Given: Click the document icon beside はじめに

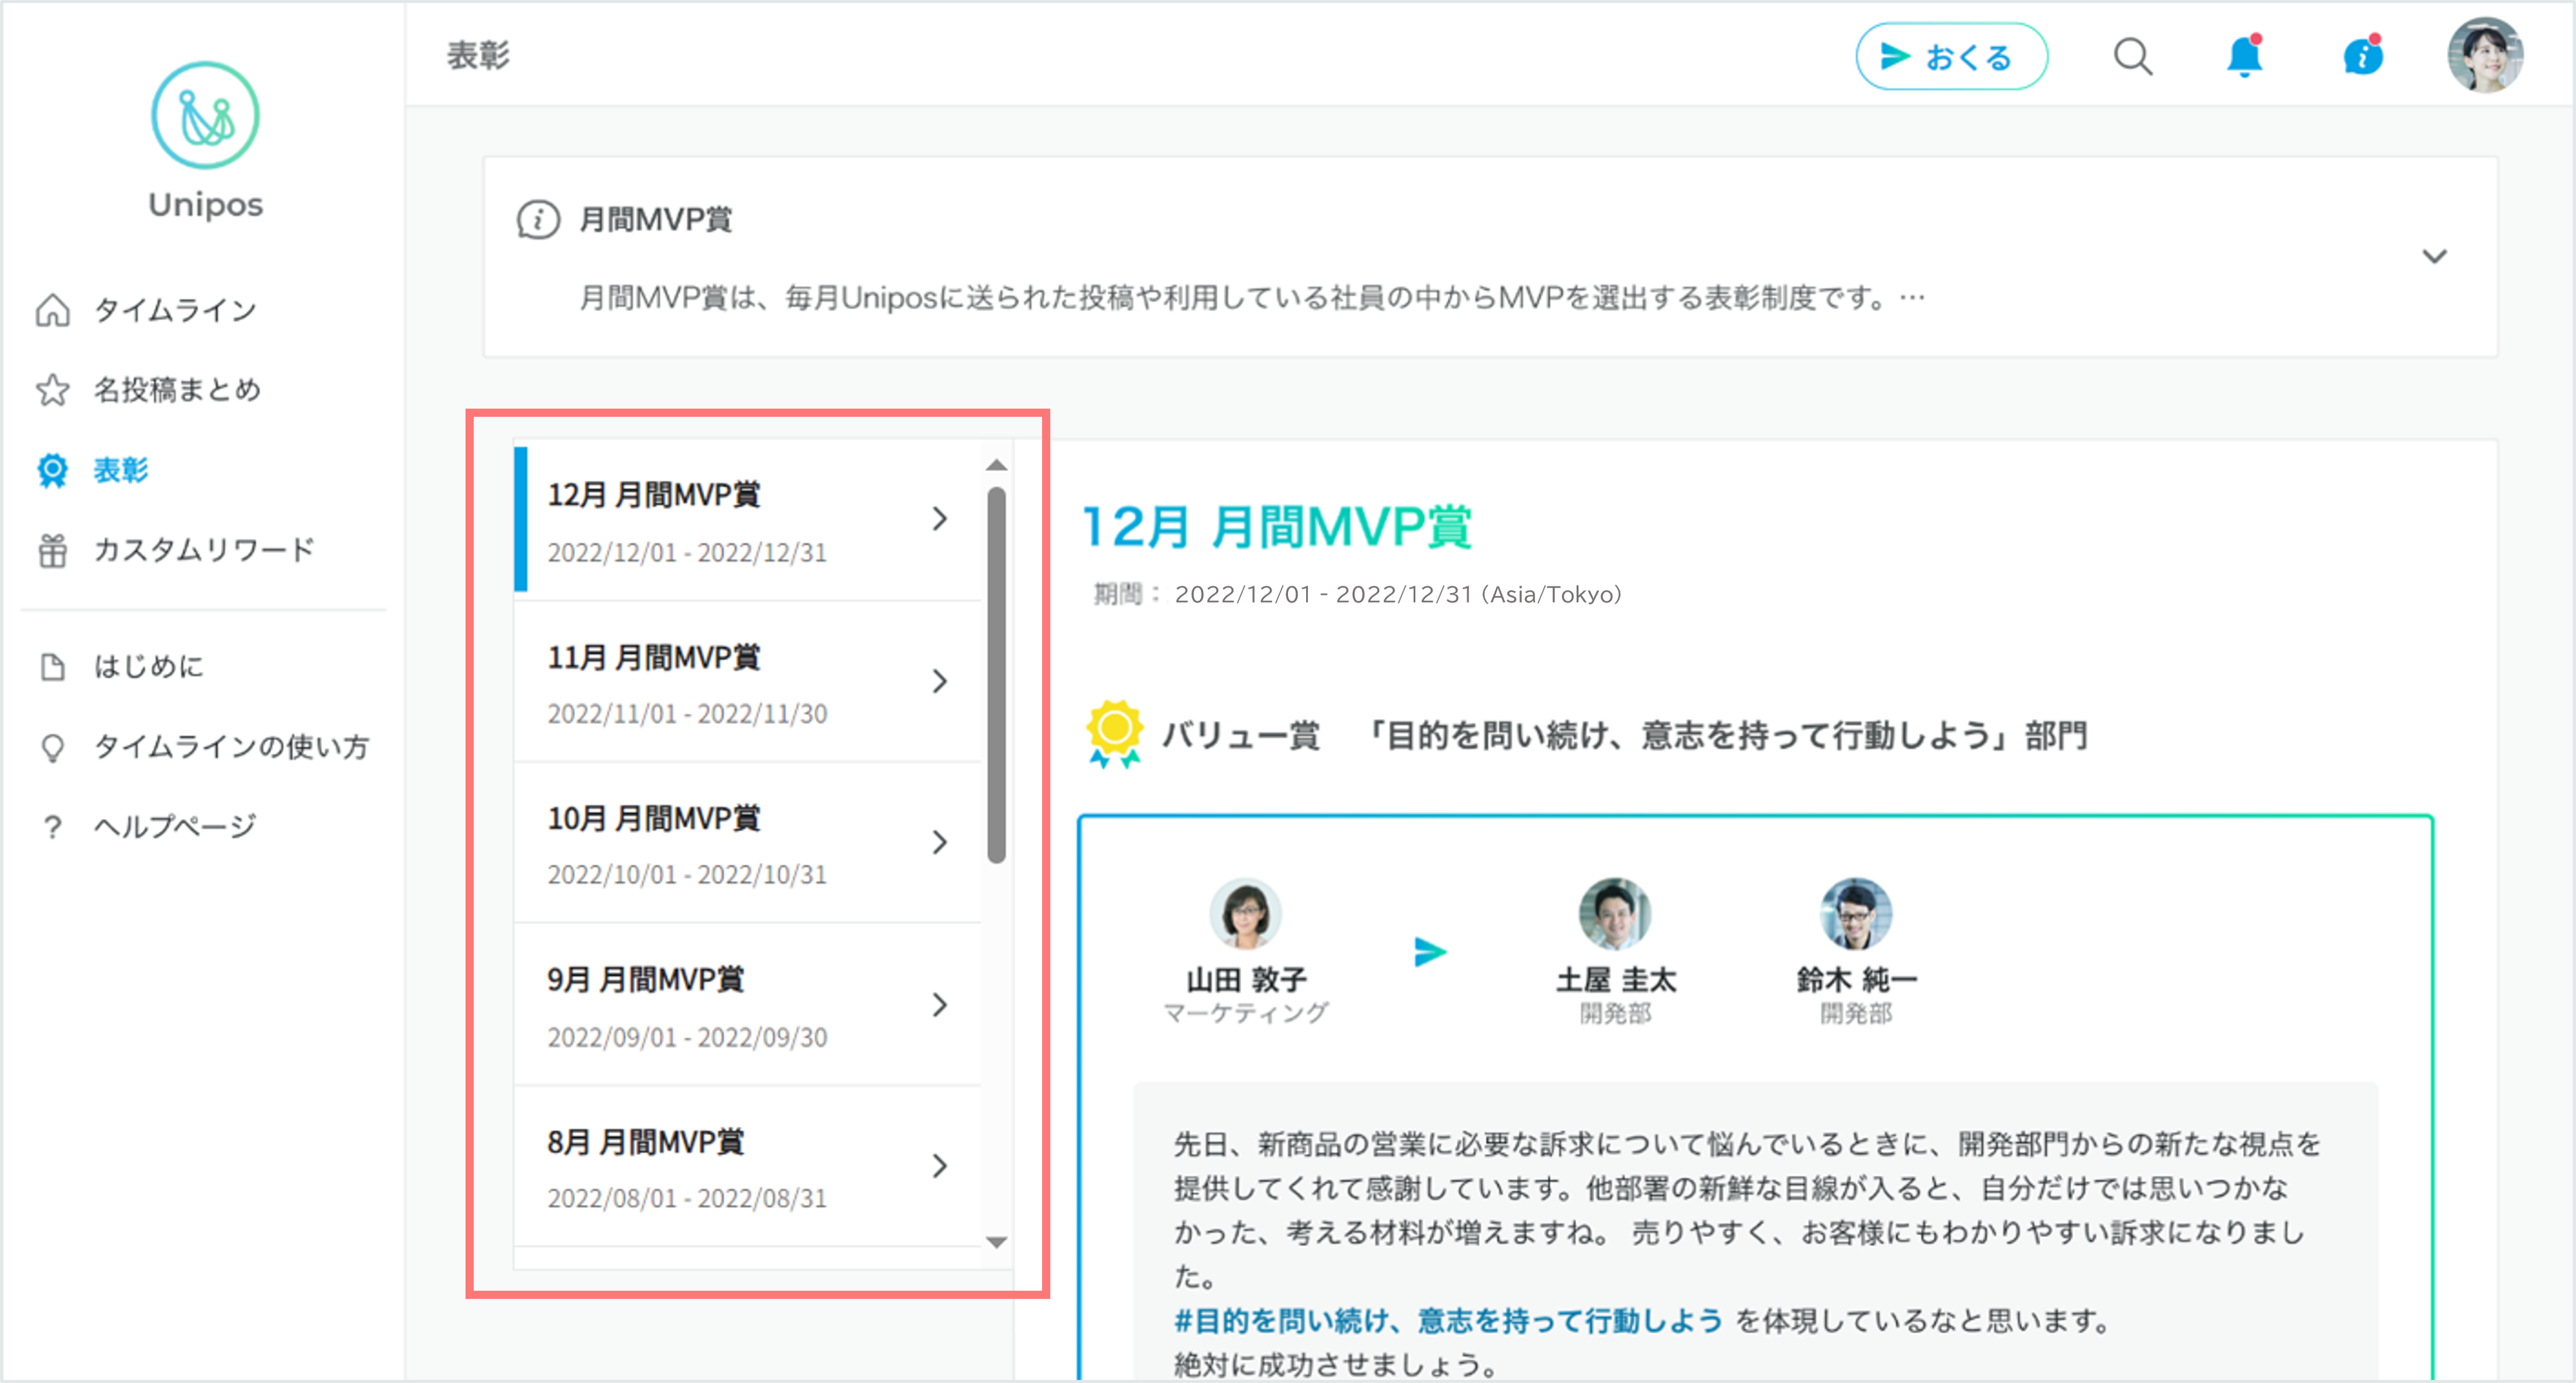Looking at the screenshot, I should 53,667.
